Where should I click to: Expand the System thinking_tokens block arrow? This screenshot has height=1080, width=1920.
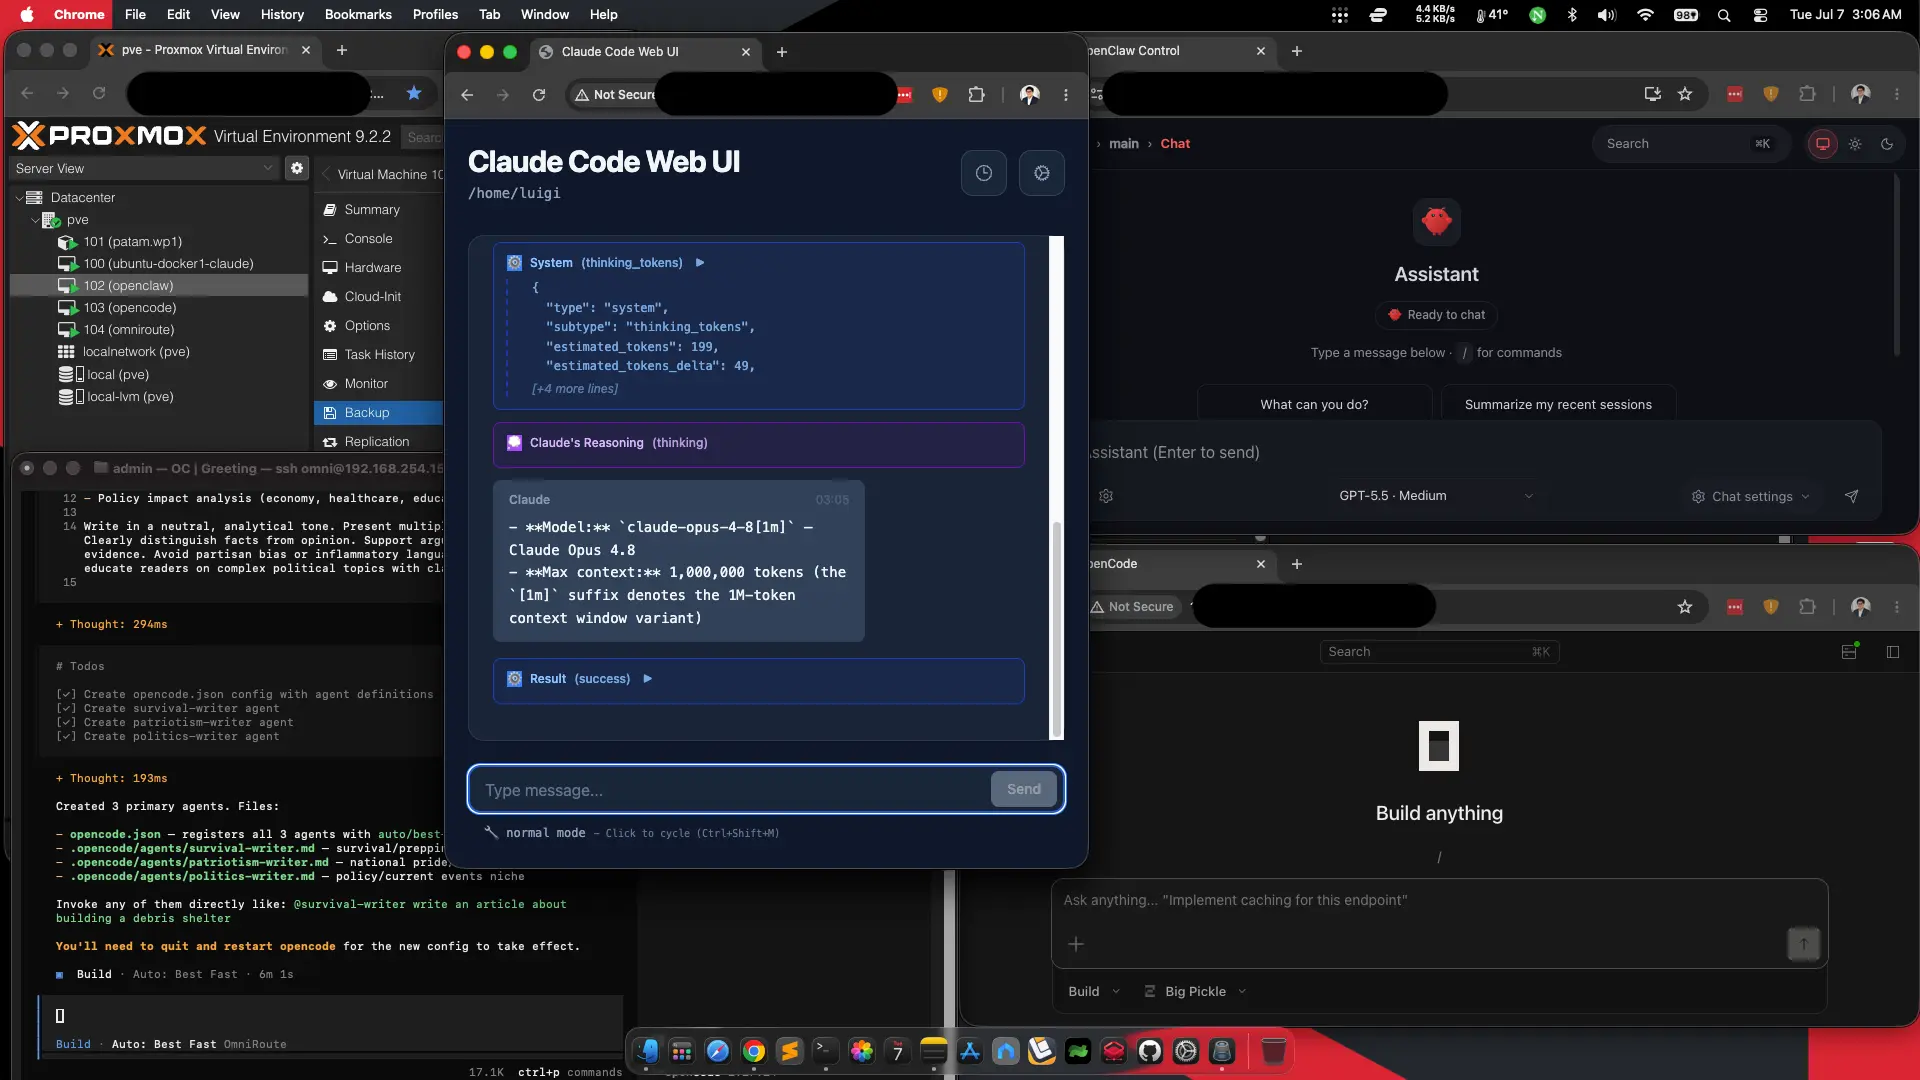coord(700,263)
